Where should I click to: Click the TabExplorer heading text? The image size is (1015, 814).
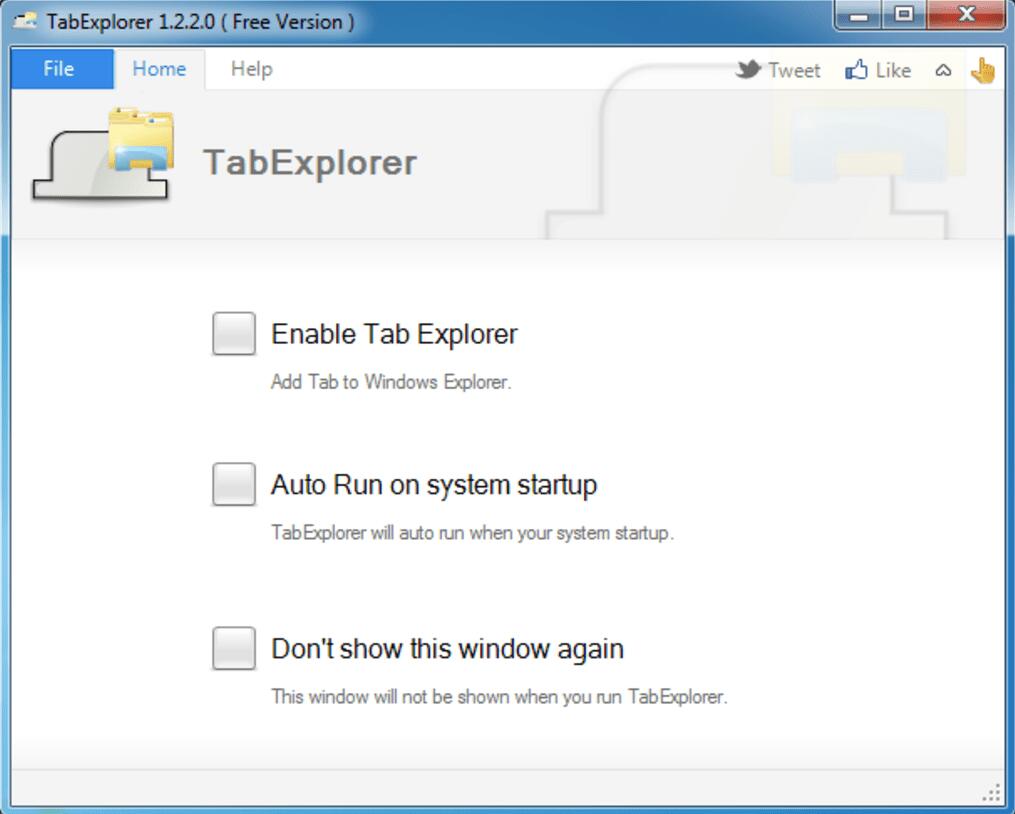310,163
